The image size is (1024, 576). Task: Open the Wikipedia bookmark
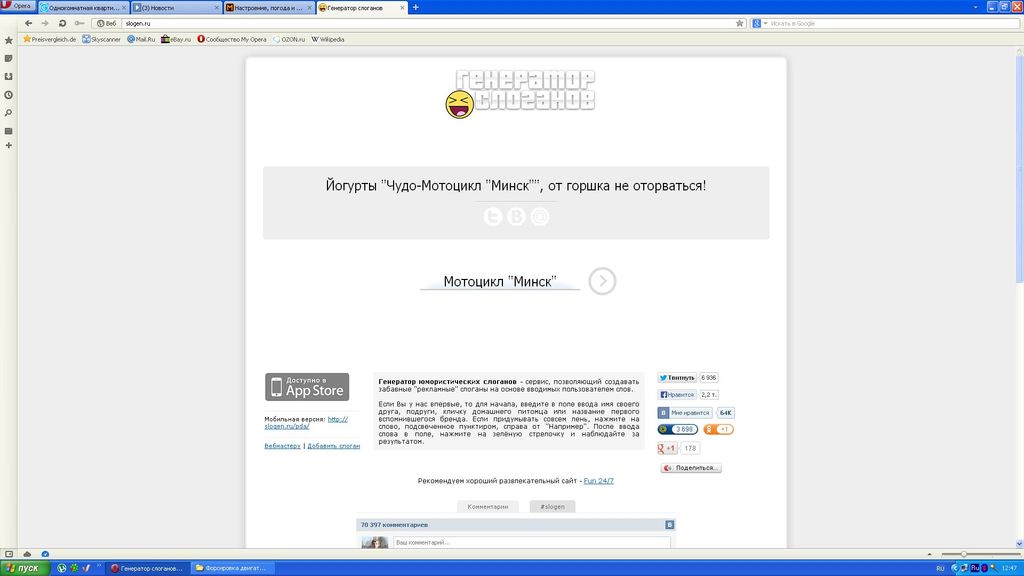coord(328,39)
